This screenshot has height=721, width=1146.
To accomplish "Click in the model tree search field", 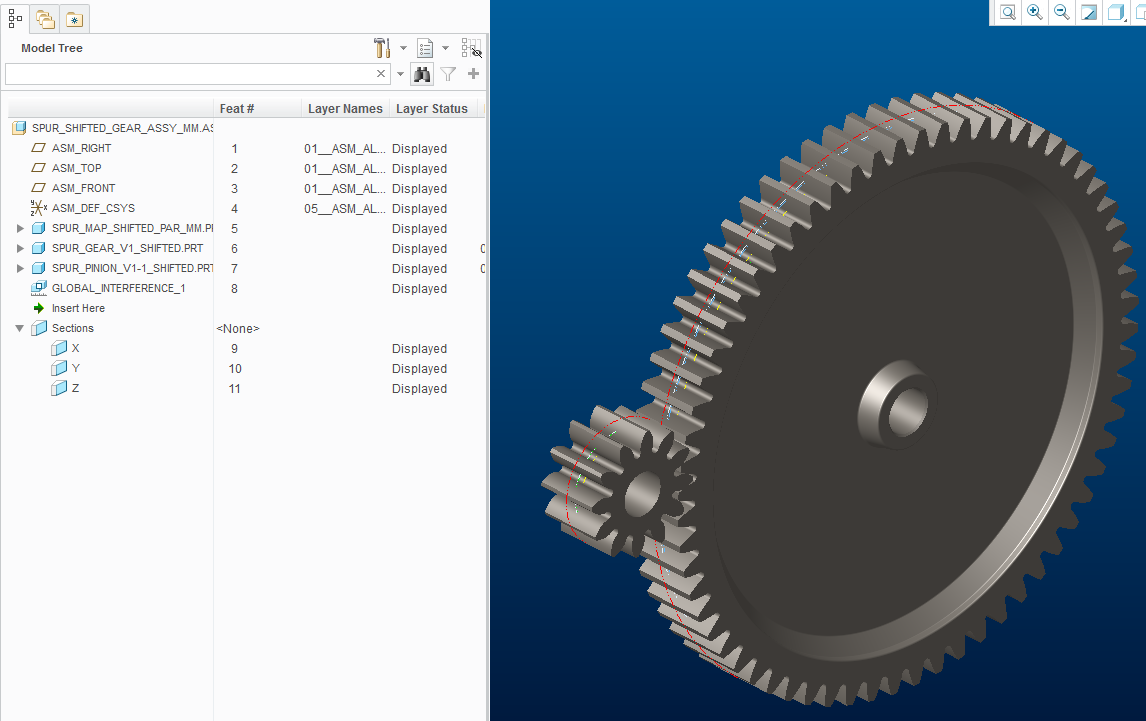I will point(190,74).
